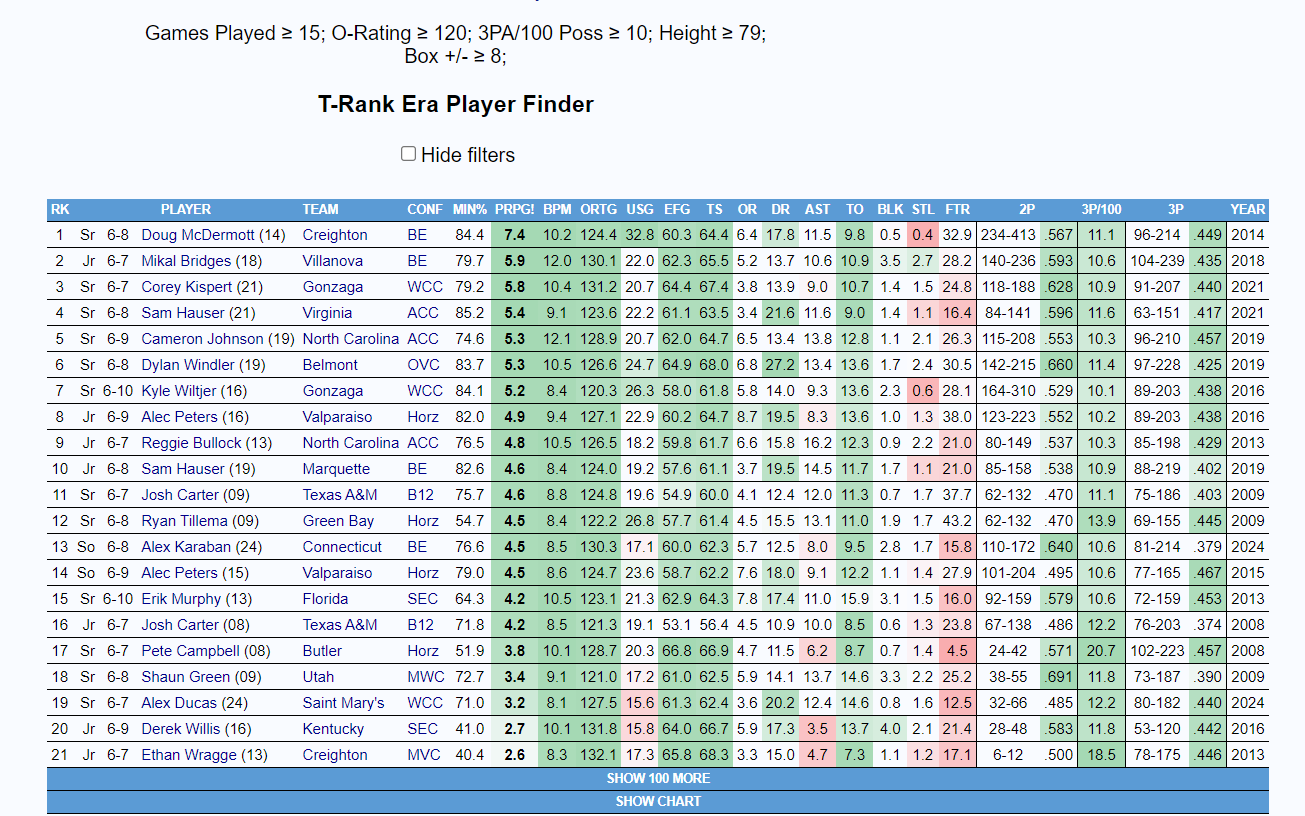Sort by MIN% column header

point(469,209)
